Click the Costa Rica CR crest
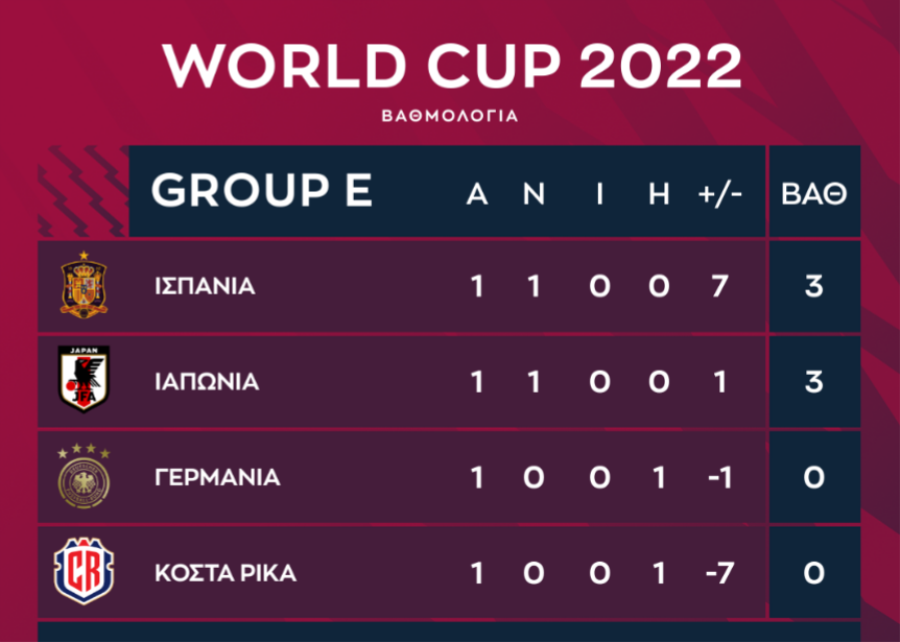This screenshot has width=900, height=642. click(x=84, y=571)
